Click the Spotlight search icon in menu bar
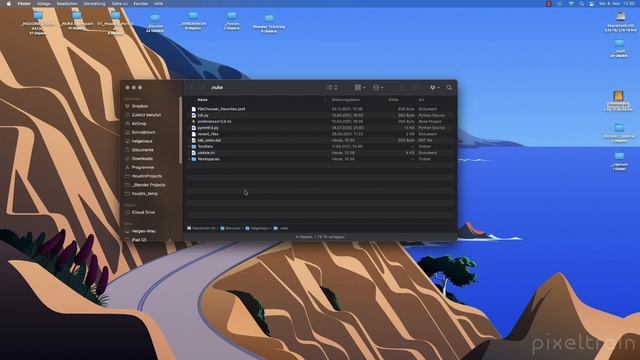The width and height of the screenshot is (640, 360). click(581, 3)
